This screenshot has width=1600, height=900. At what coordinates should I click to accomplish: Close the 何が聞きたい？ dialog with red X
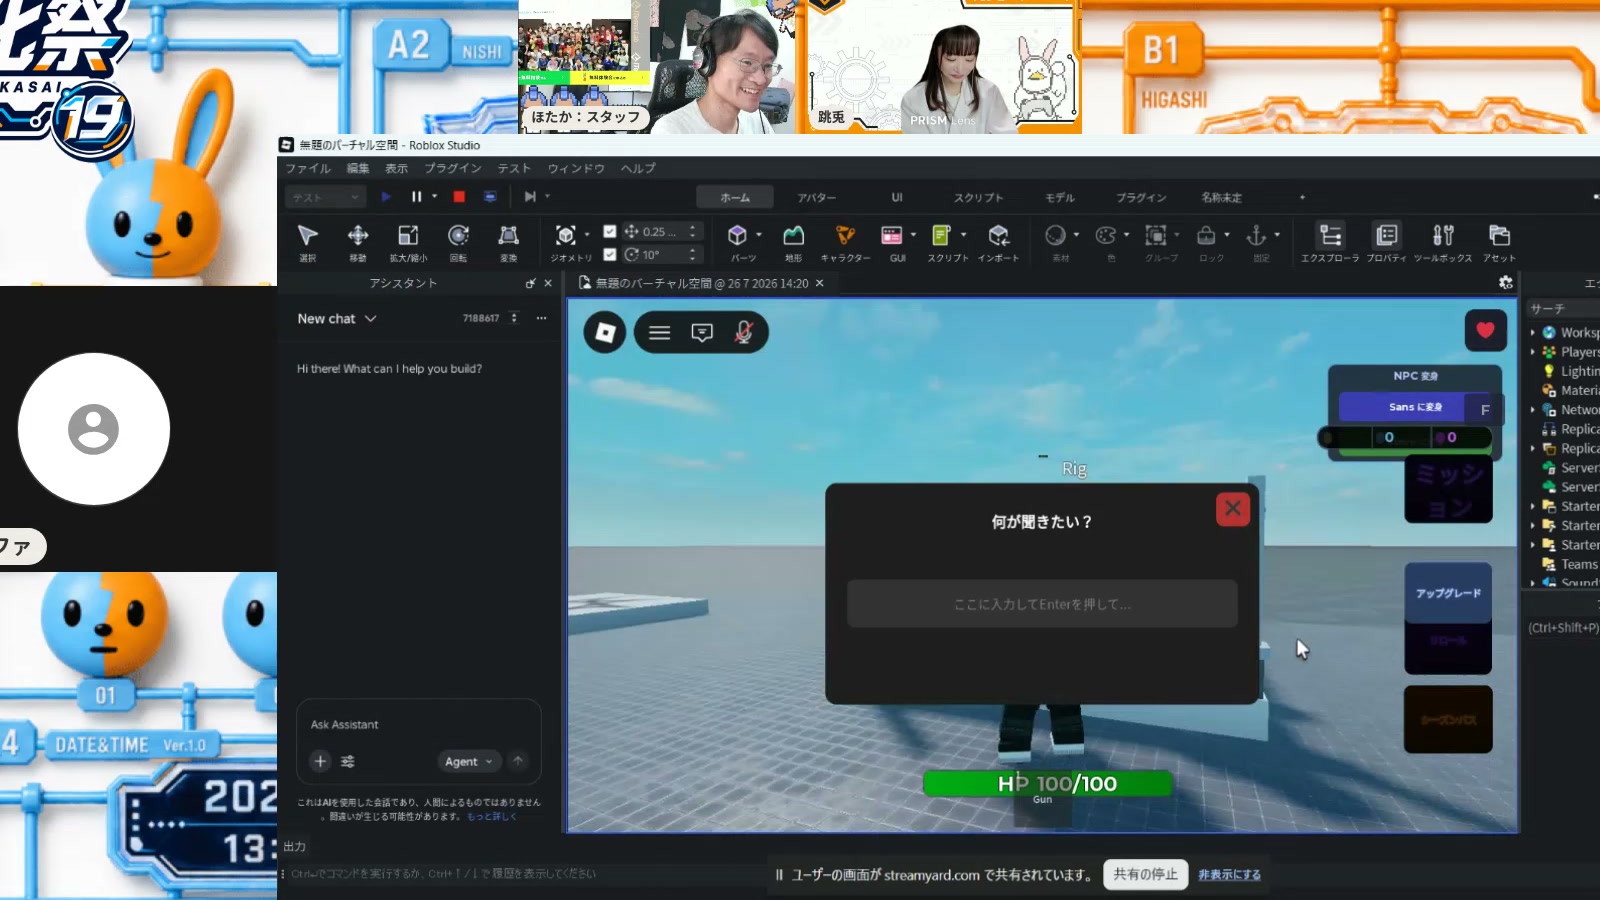pyautogui.click(x=1233, y=509)
